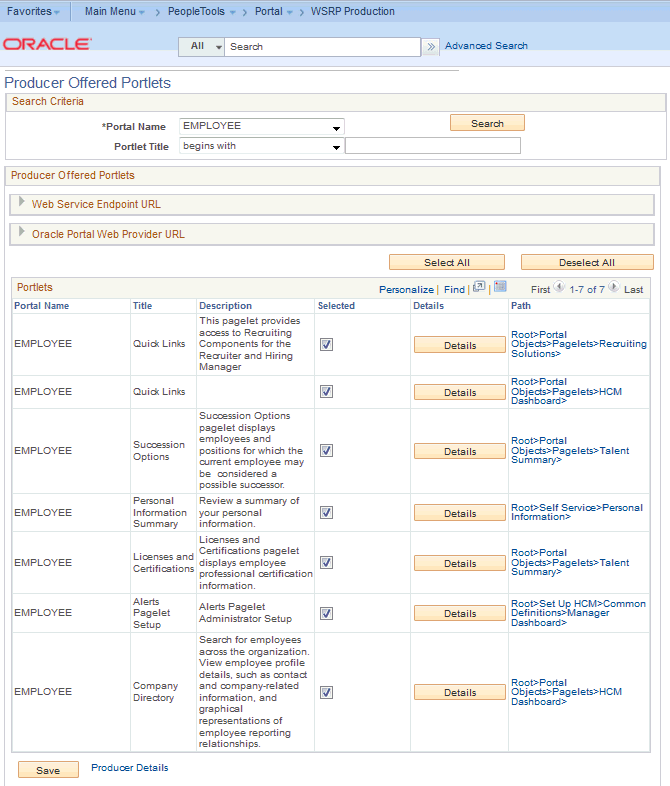The height and width of the screenshot is (786, 670).
Task: Sort by Title column header
Action: click(142, 306)
